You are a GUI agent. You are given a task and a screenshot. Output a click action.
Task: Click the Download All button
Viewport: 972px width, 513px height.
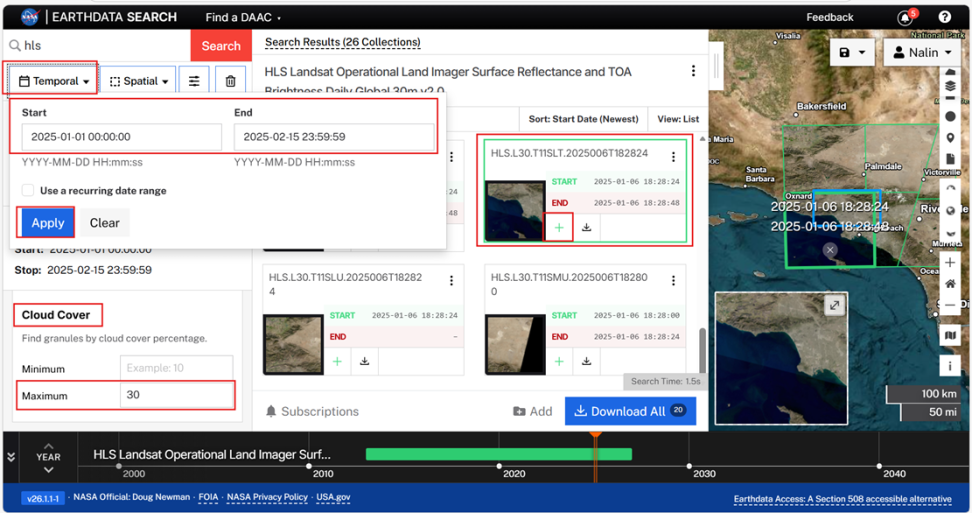click(630, 411)
